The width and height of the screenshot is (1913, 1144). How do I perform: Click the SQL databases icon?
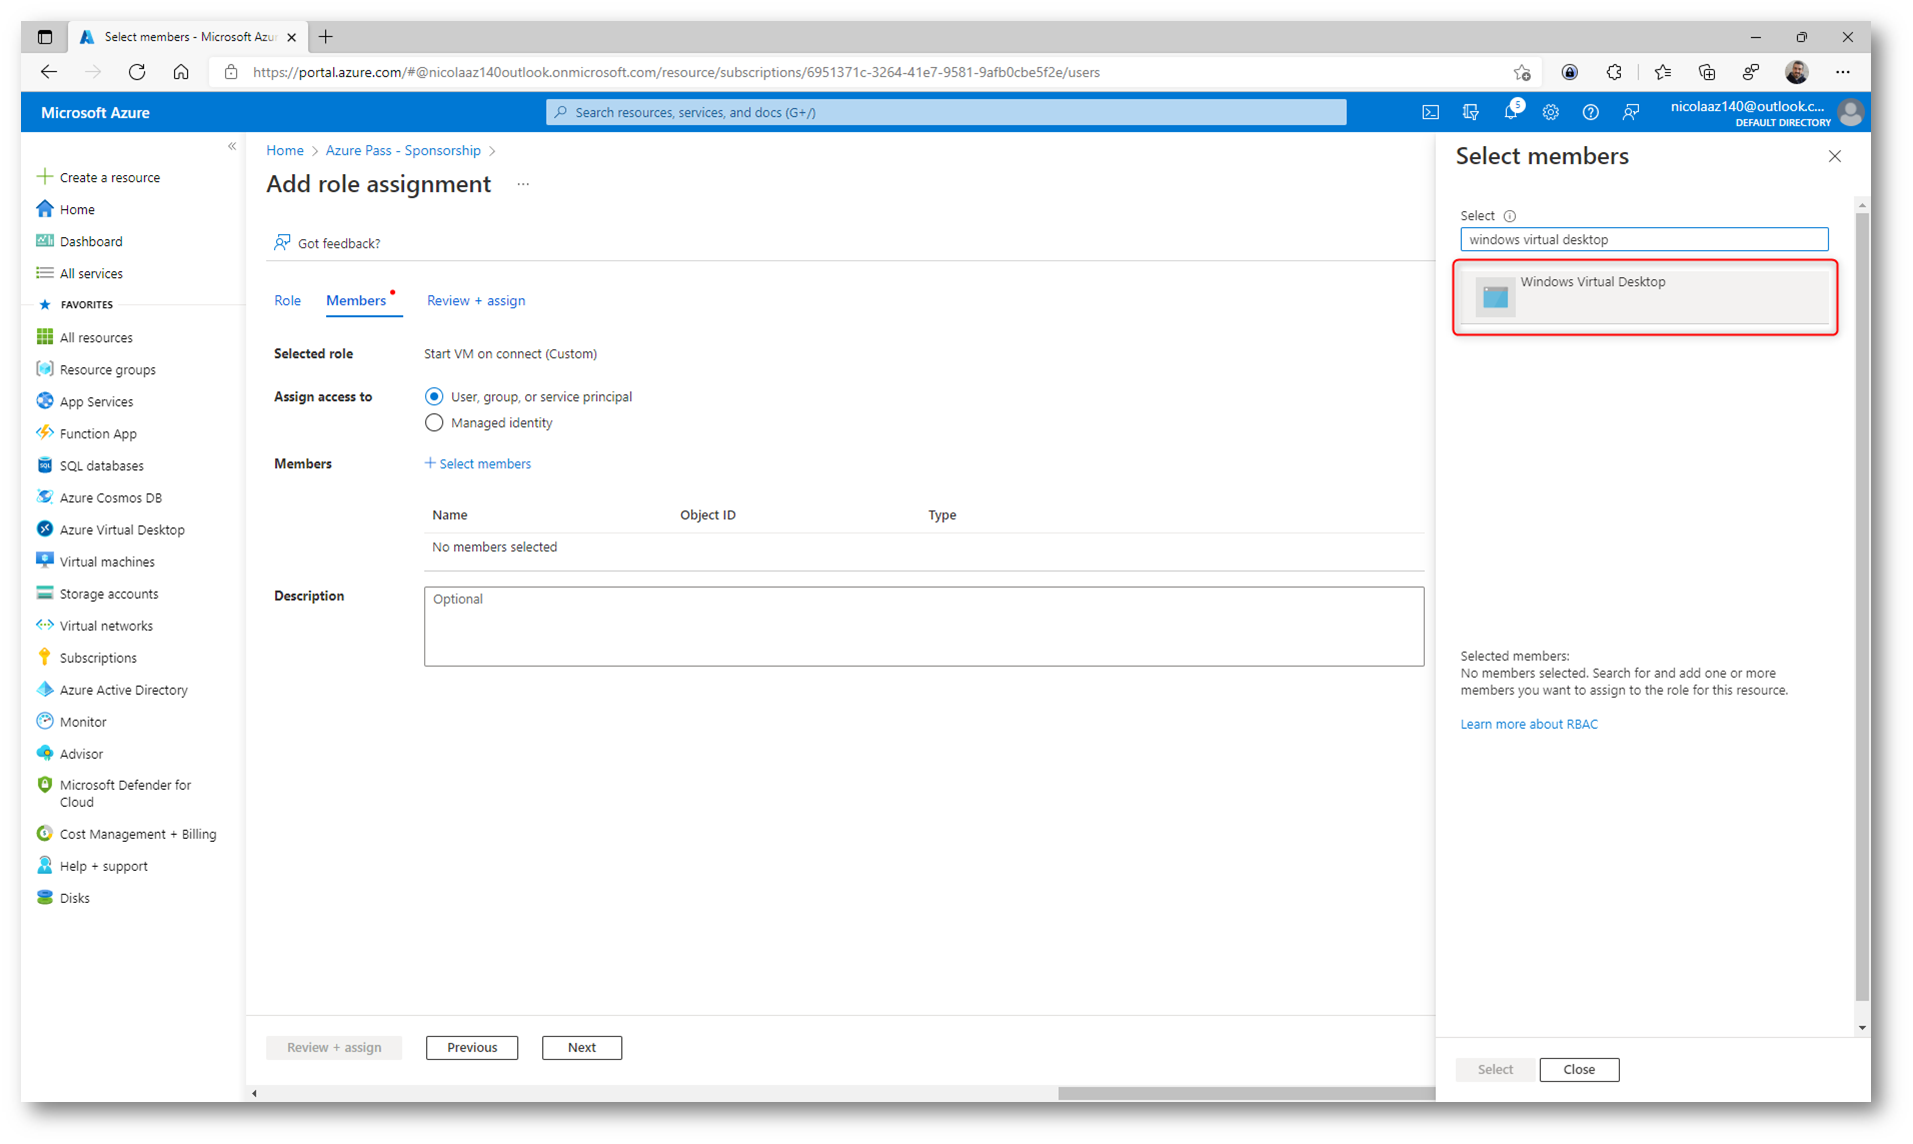tap(44, 465)
